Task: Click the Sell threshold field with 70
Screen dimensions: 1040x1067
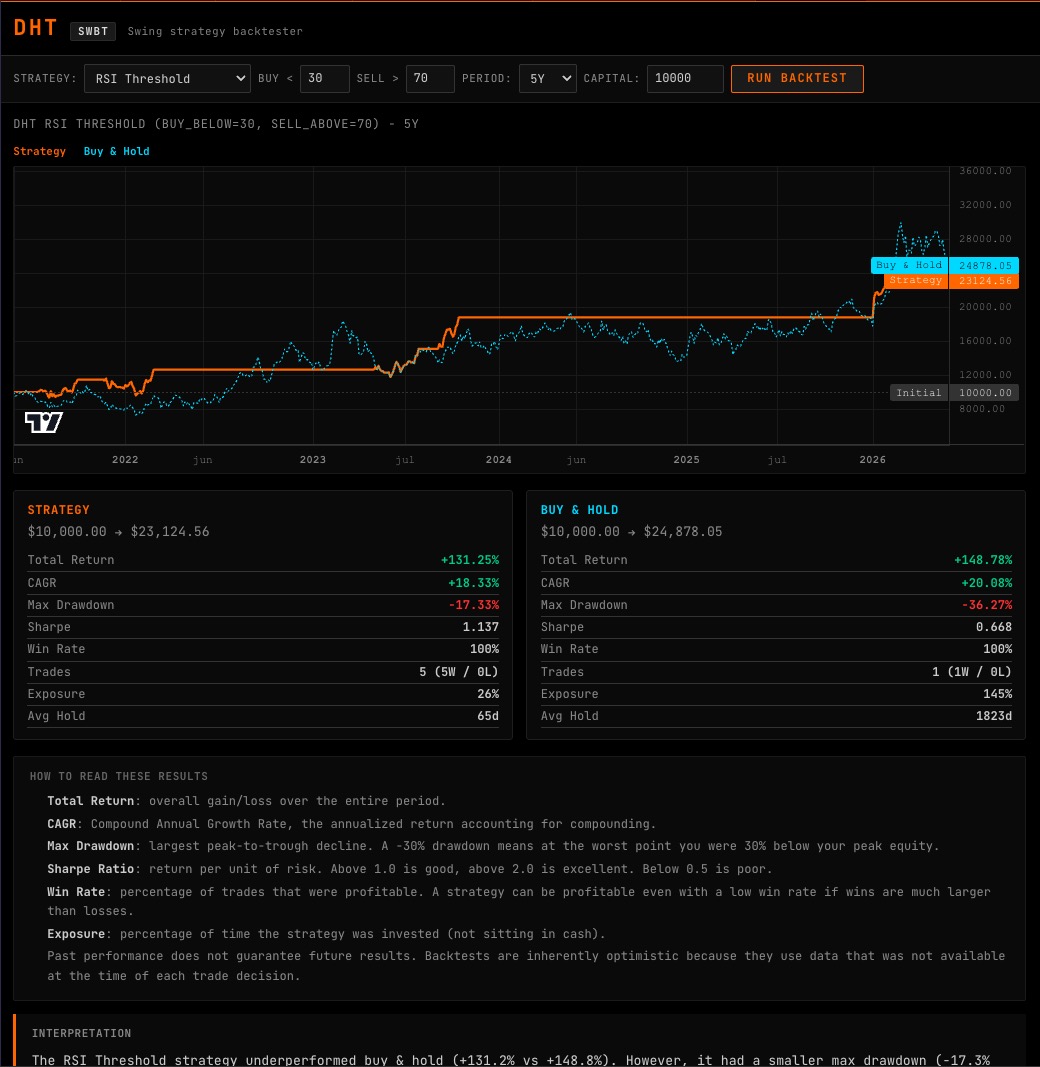Action: [x=430, y=78]
